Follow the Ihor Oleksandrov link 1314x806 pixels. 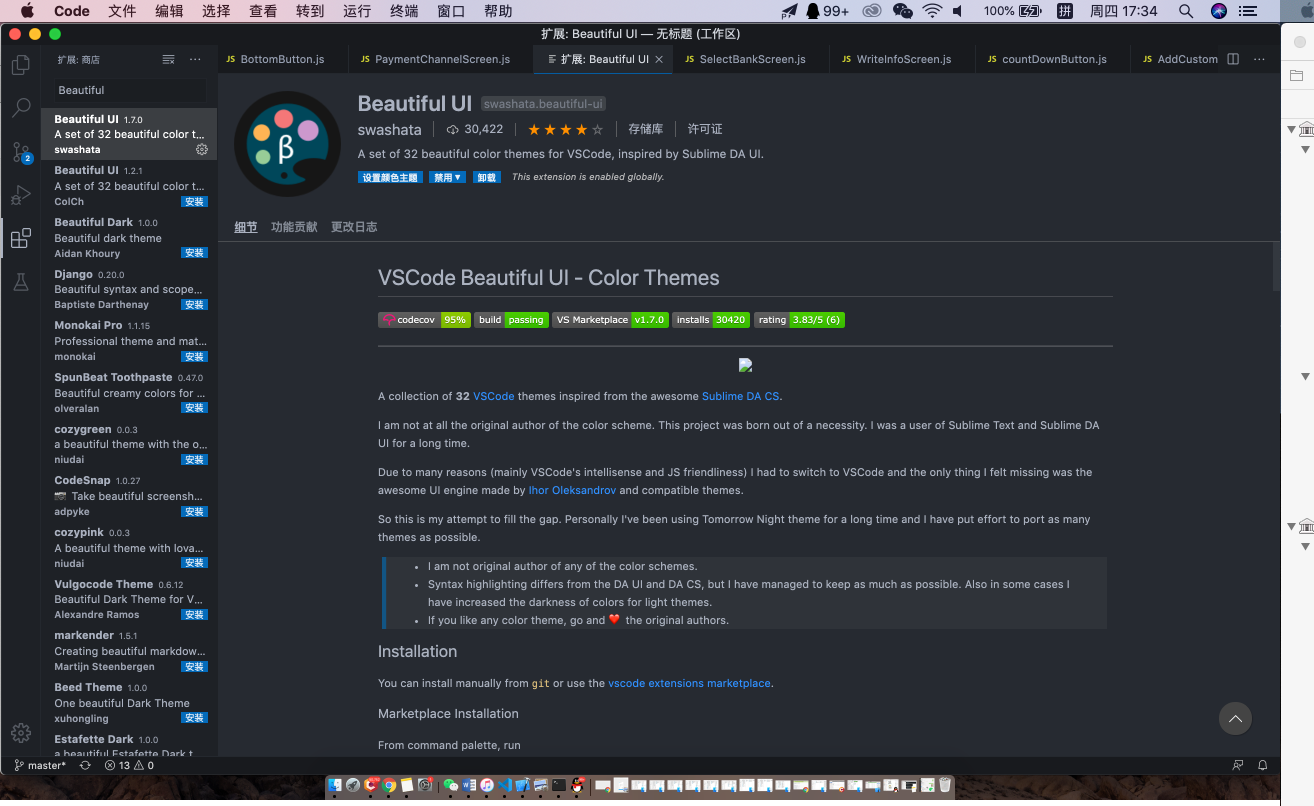(572, 490)
